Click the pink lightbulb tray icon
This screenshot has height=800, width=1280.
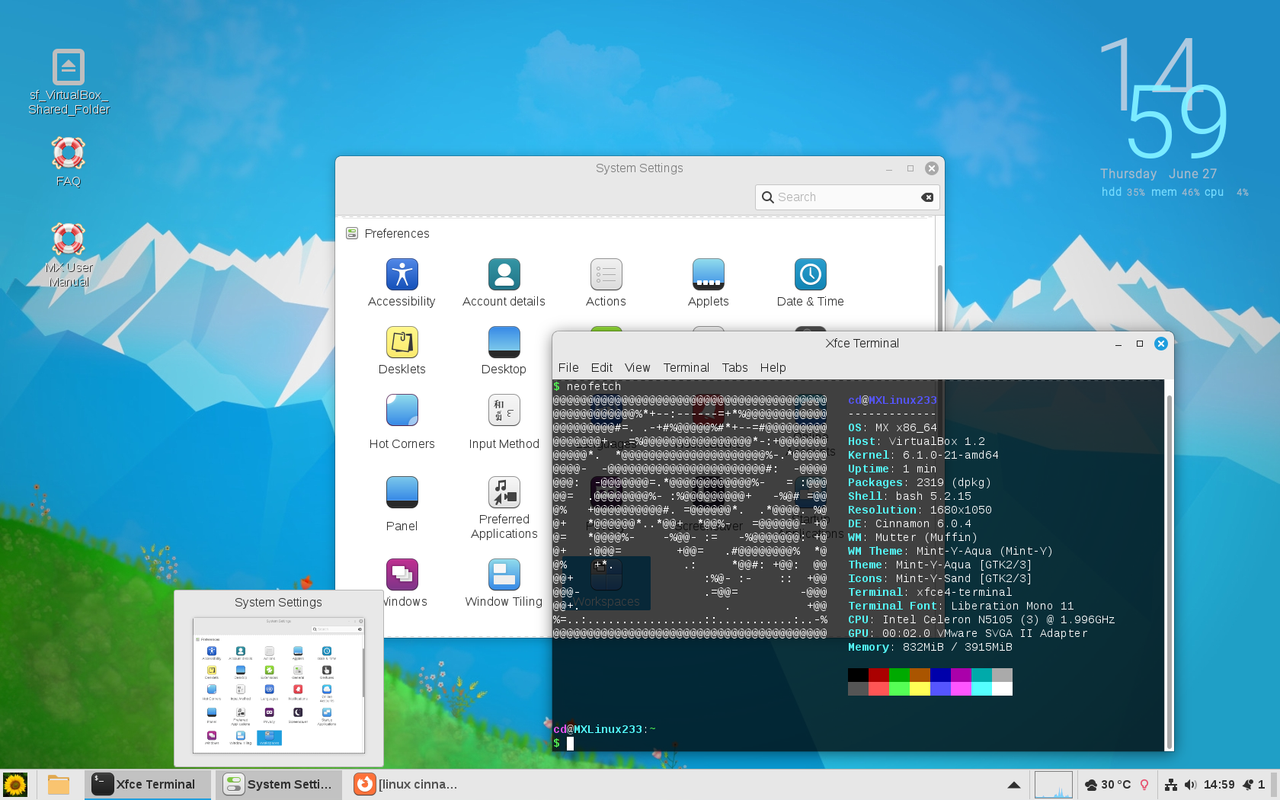point(1144,784)
